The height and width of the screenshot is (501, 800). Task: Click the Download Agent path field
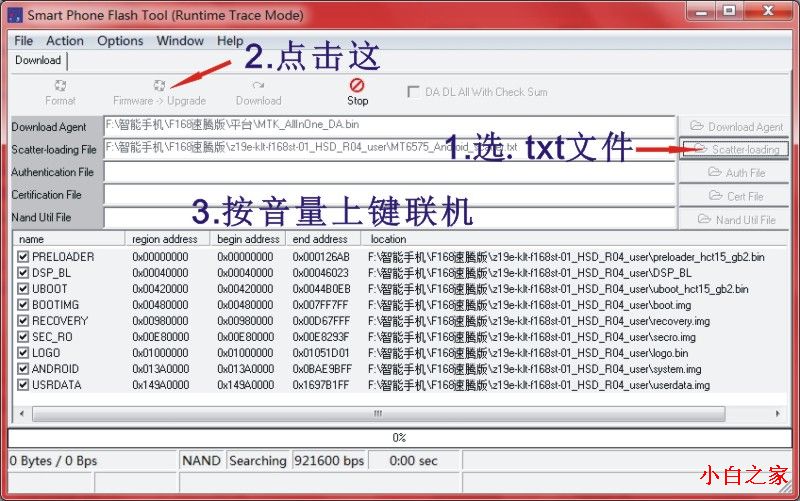[x=390, y=126]
